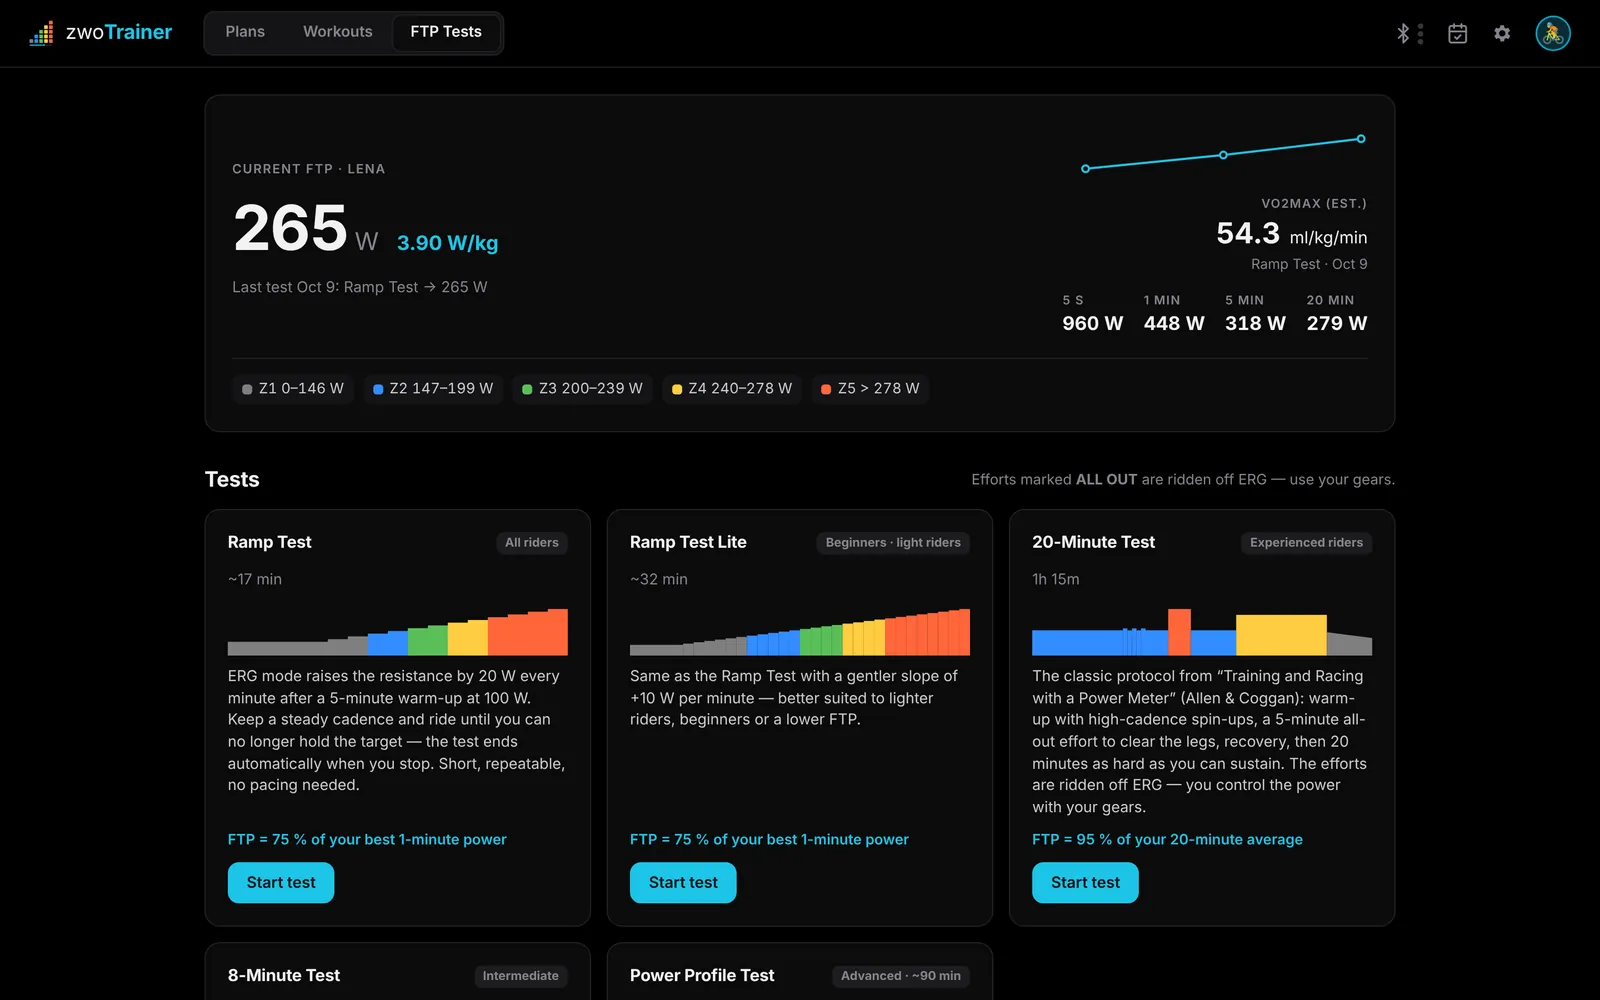Click 'FTP = 95 % of your 20-minute average'
Screen dimensions: 1600x1000
[1167, 839]
